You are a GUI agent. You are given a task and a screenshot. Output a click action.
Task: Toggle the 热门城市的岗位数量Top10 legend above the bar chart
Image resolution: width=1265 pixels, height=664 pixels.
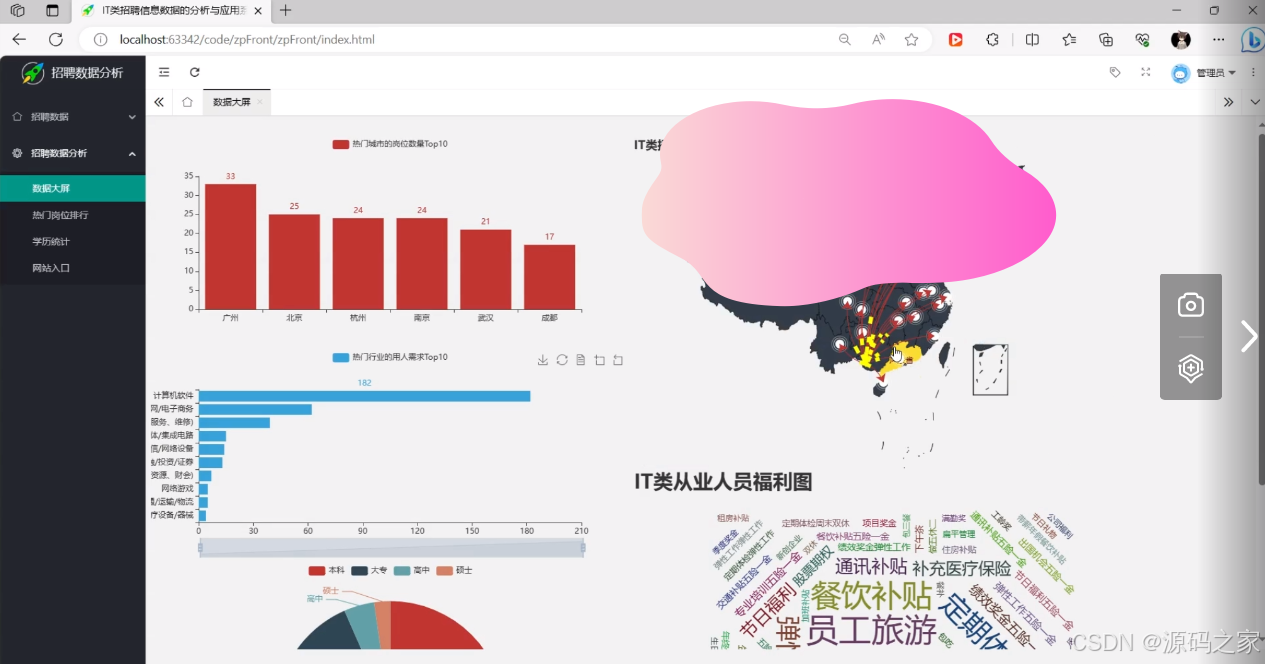click(x=388, y=144)
